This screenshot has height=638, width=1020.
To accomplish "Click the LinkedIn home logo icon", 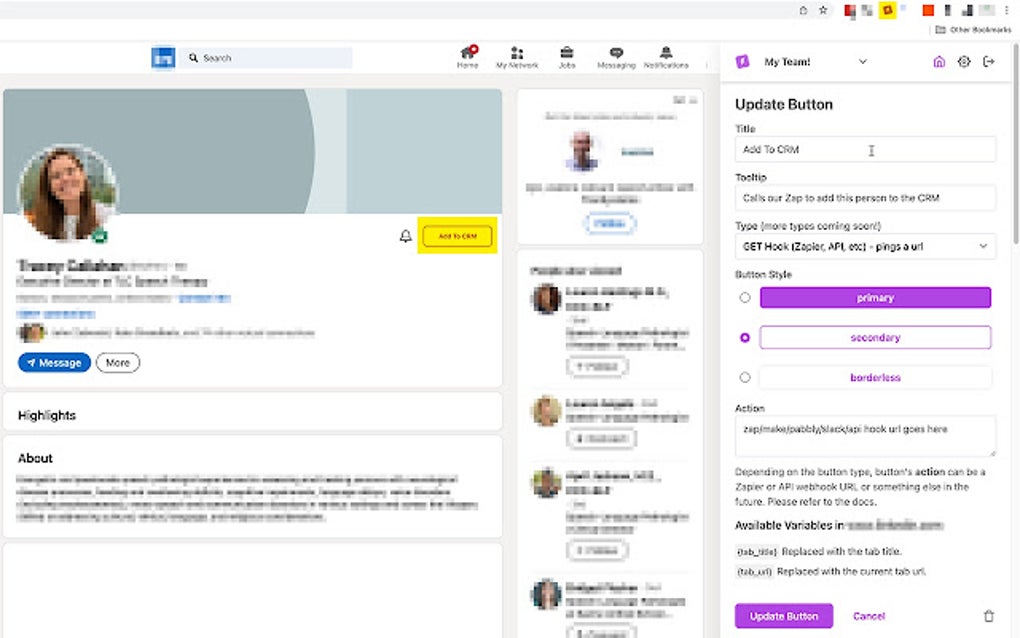I will [x=164, y=57].
